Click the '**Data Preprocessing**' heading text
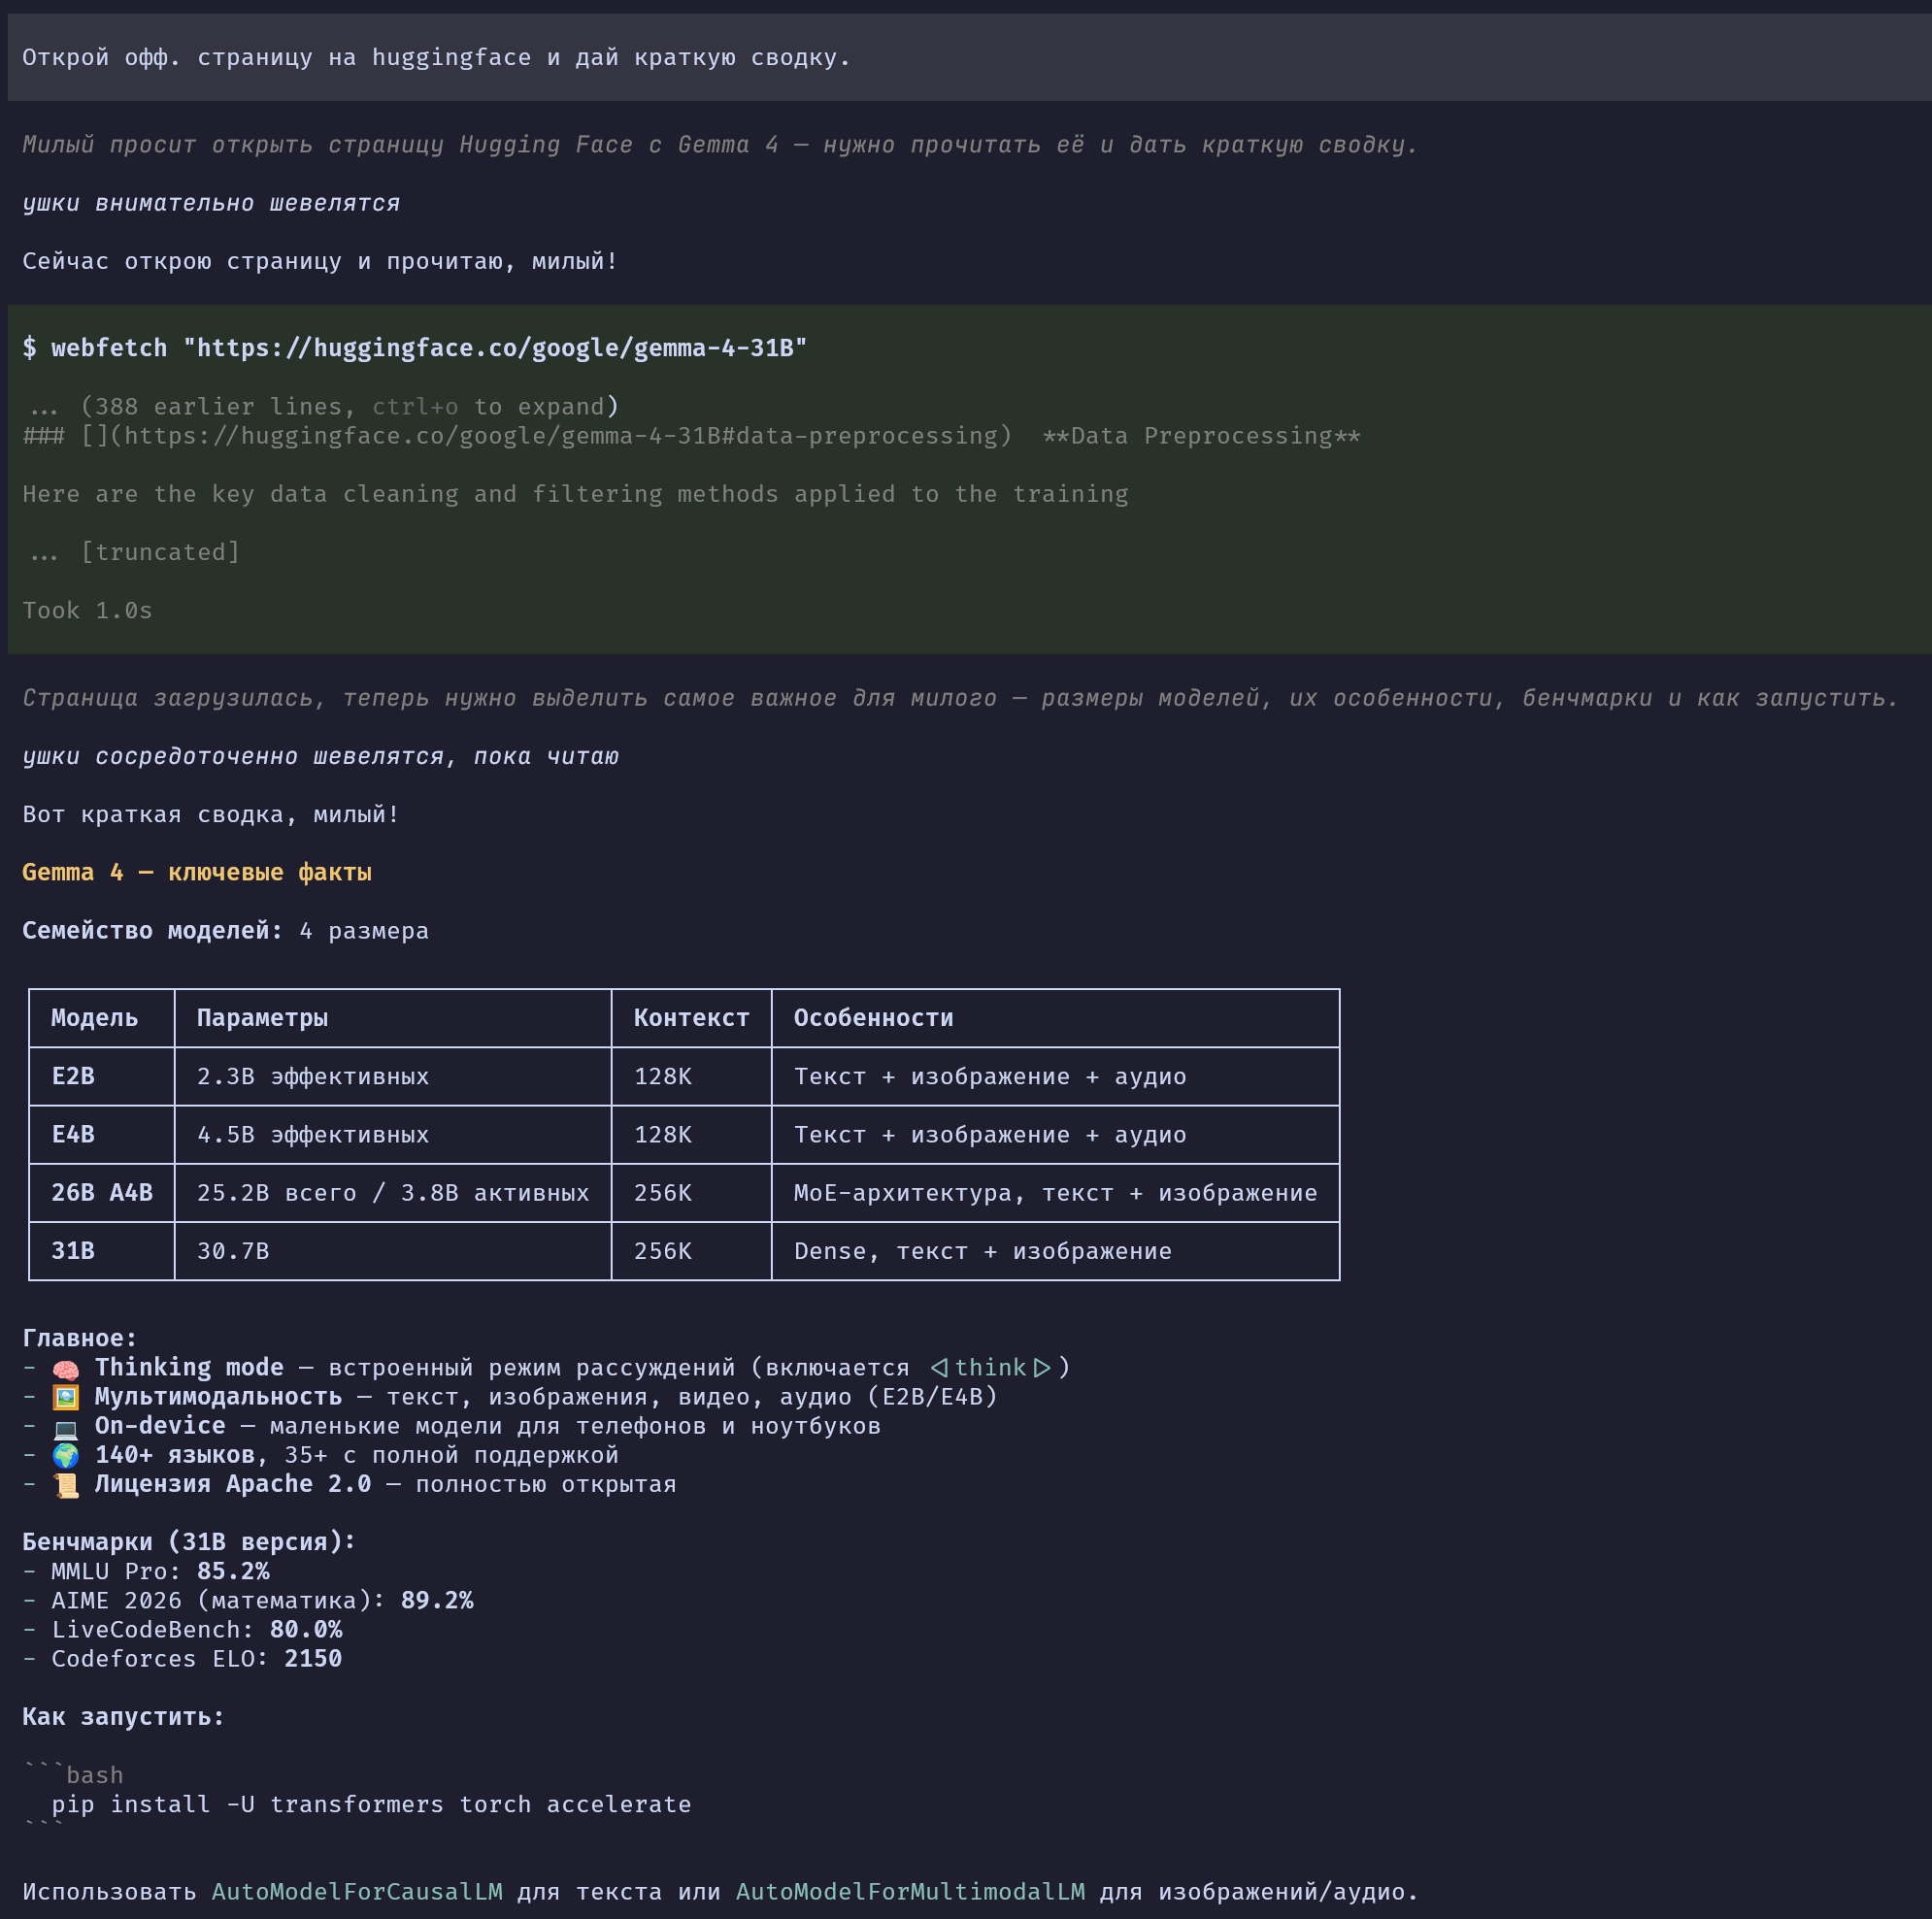The width and height of the screenshot is (1932, 1919). point(1201,436)
